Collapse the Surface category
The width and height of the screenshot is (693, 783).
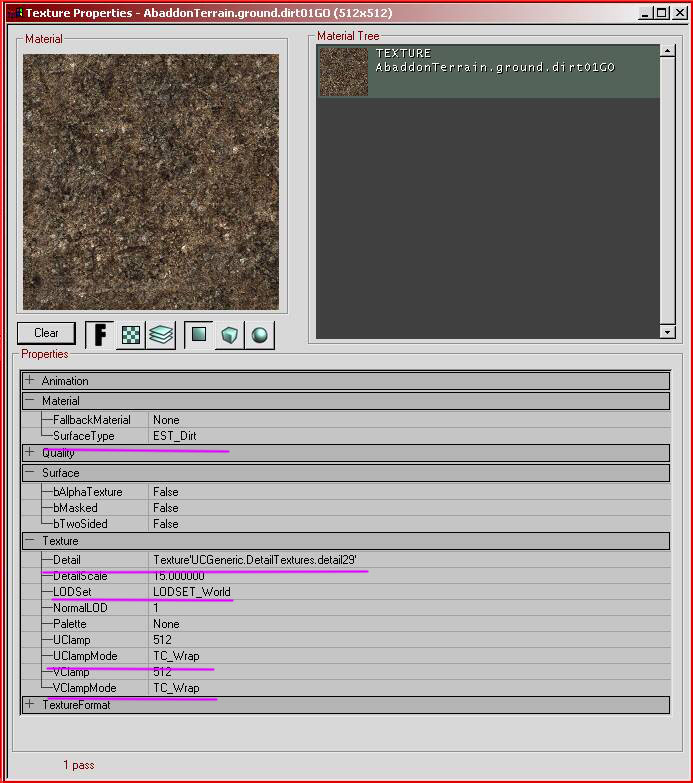(29, 472)
